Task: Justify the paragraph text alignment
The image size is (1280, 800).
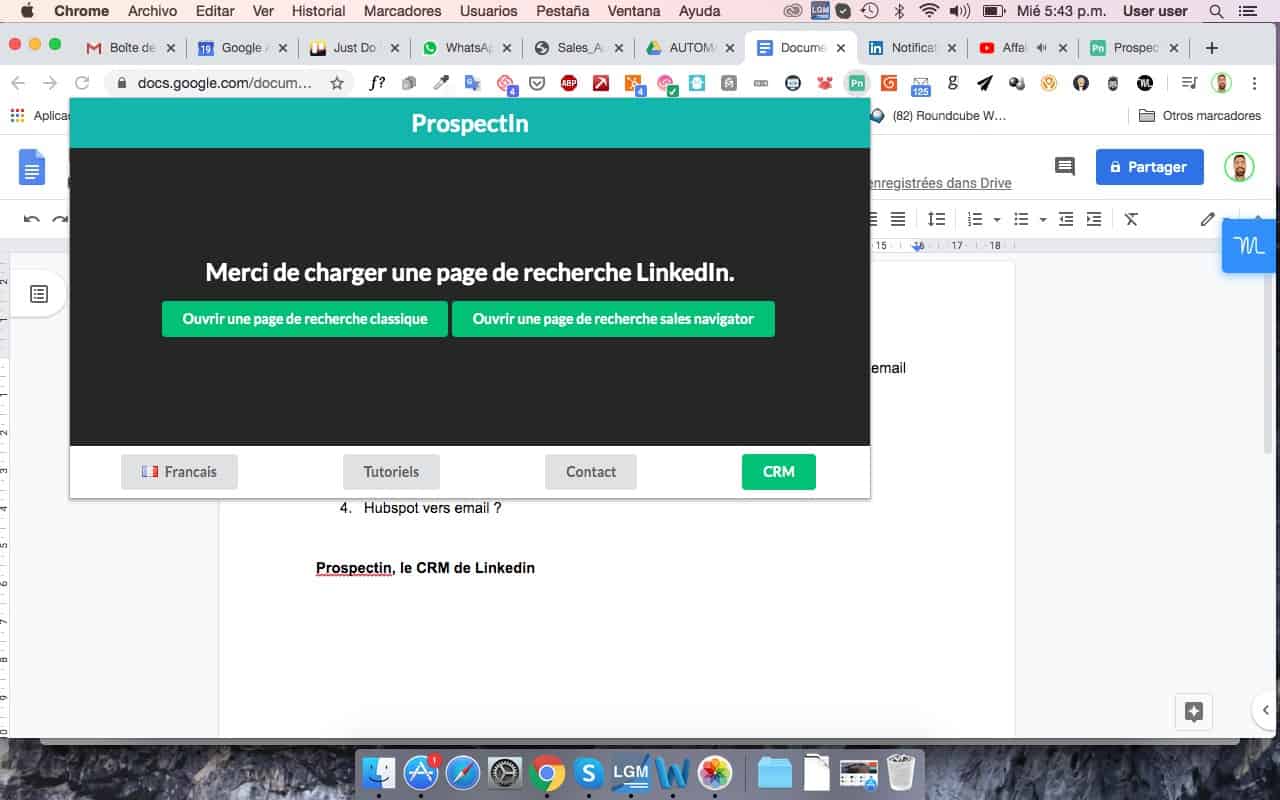Action: click(898, 219)
